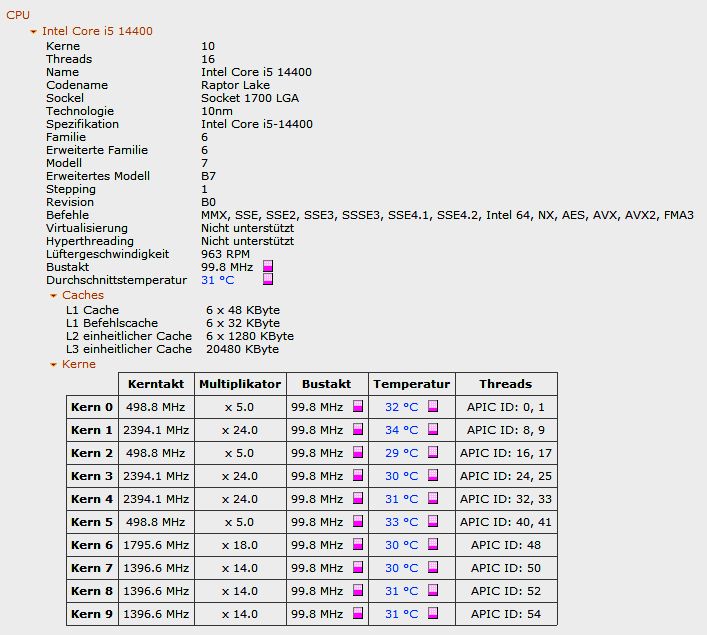Viewport: 707px width, 635px height.
Task: Click the L1 Cache value 6 x 48 KByte
Action: tap(243, 310)
